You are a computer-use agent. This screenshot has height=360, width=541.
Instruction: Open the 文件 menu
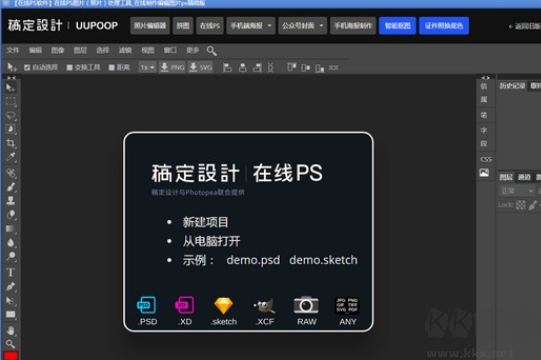[12, 50]
